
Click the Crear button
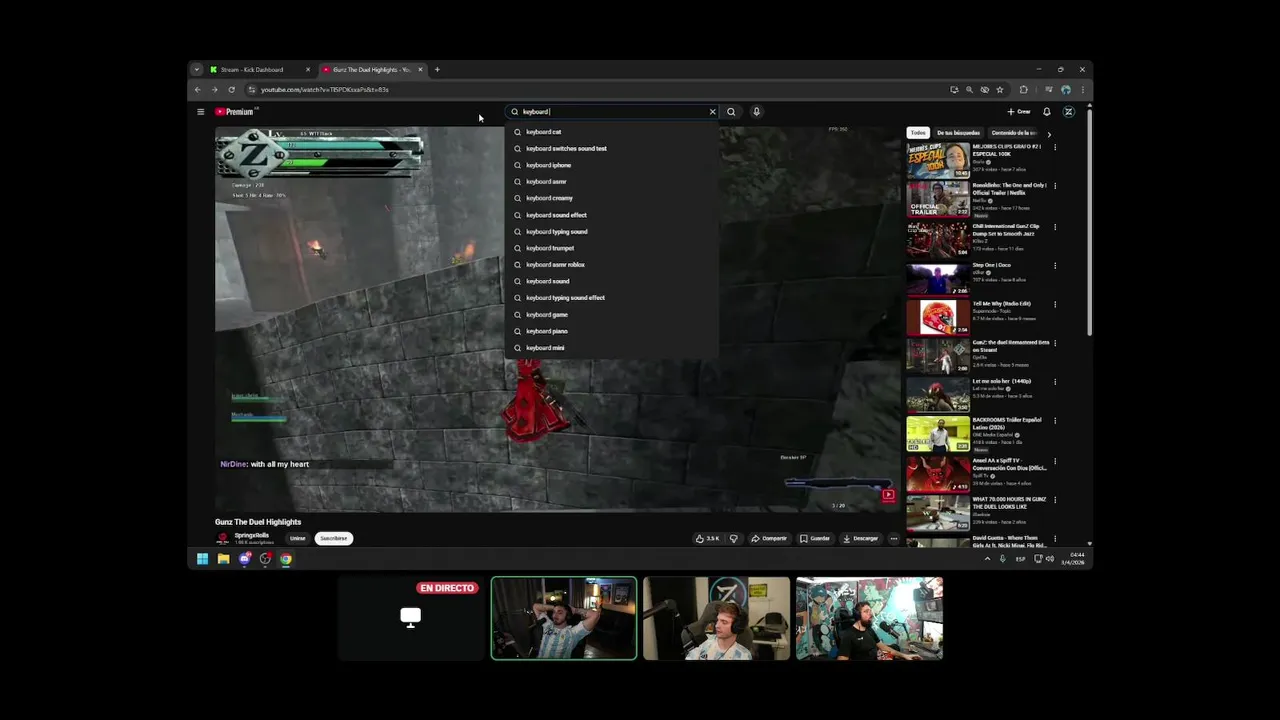pyautogui.click(x=1019, y=112)
